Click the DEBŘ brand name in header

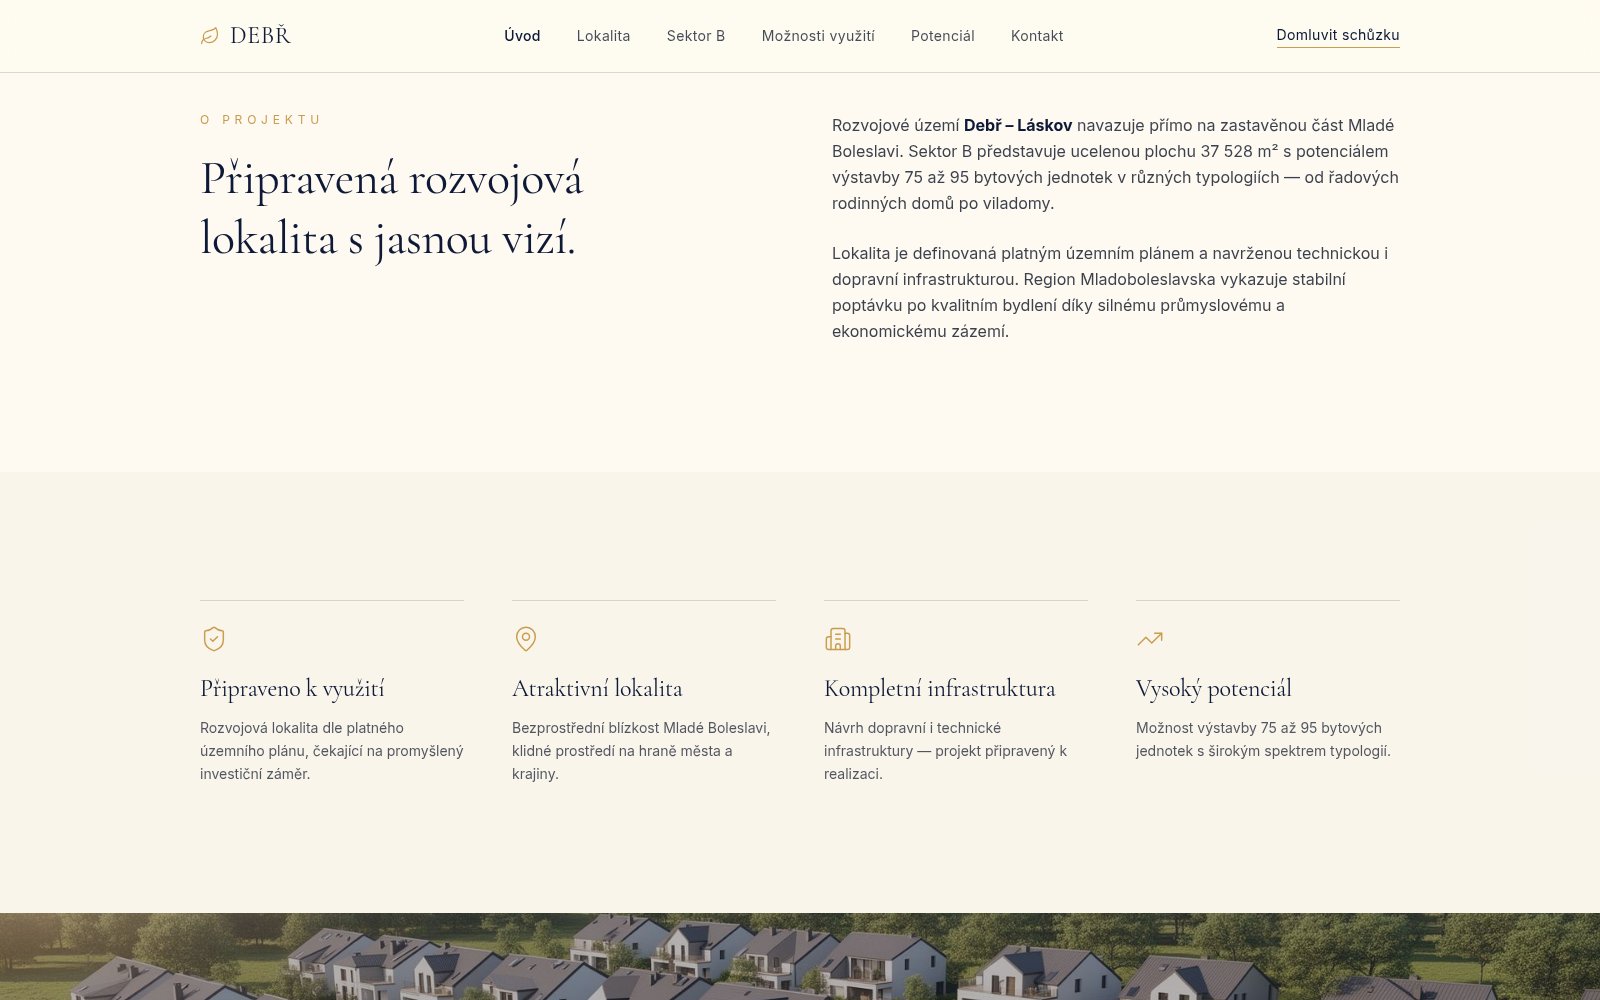coord(260,36)
